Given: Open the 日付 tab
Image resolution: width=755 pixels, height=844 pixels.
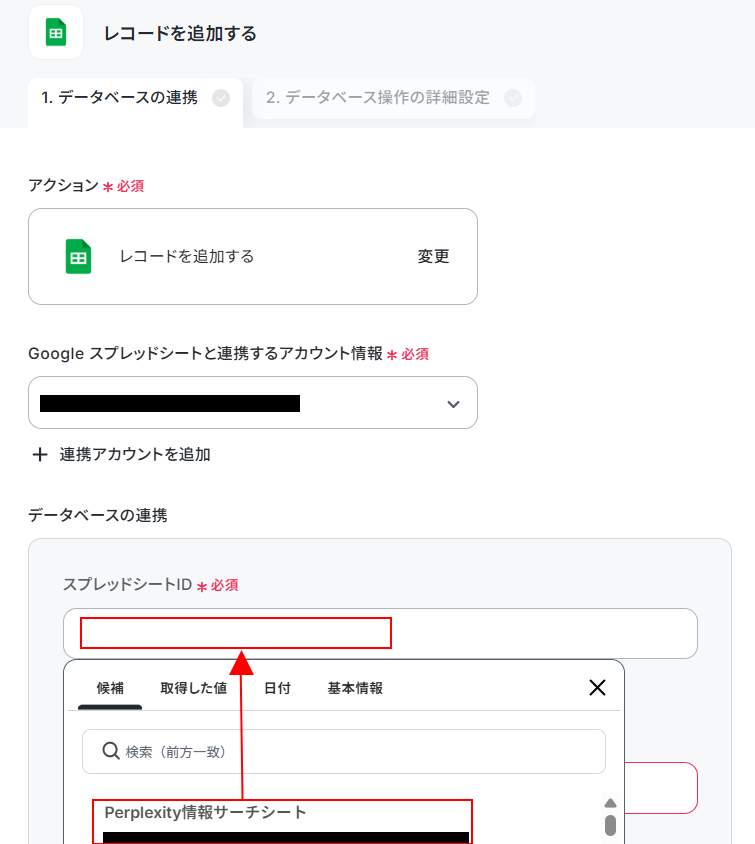Looking at the screenshot, I should (277, 688).
